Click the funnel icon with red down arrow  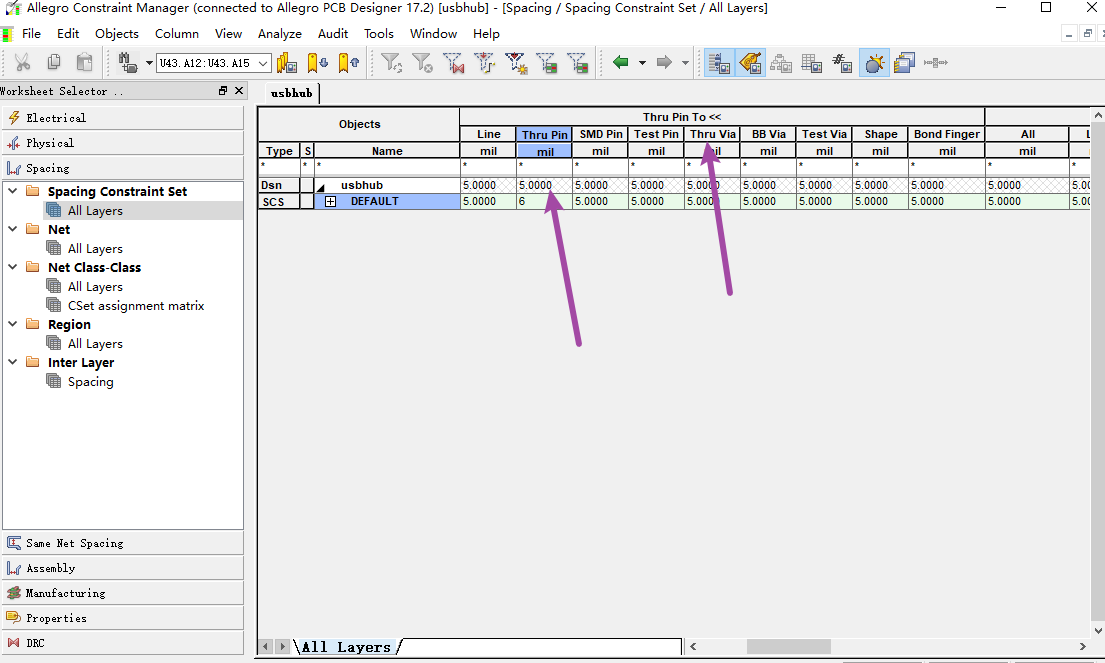click(485, 63)
